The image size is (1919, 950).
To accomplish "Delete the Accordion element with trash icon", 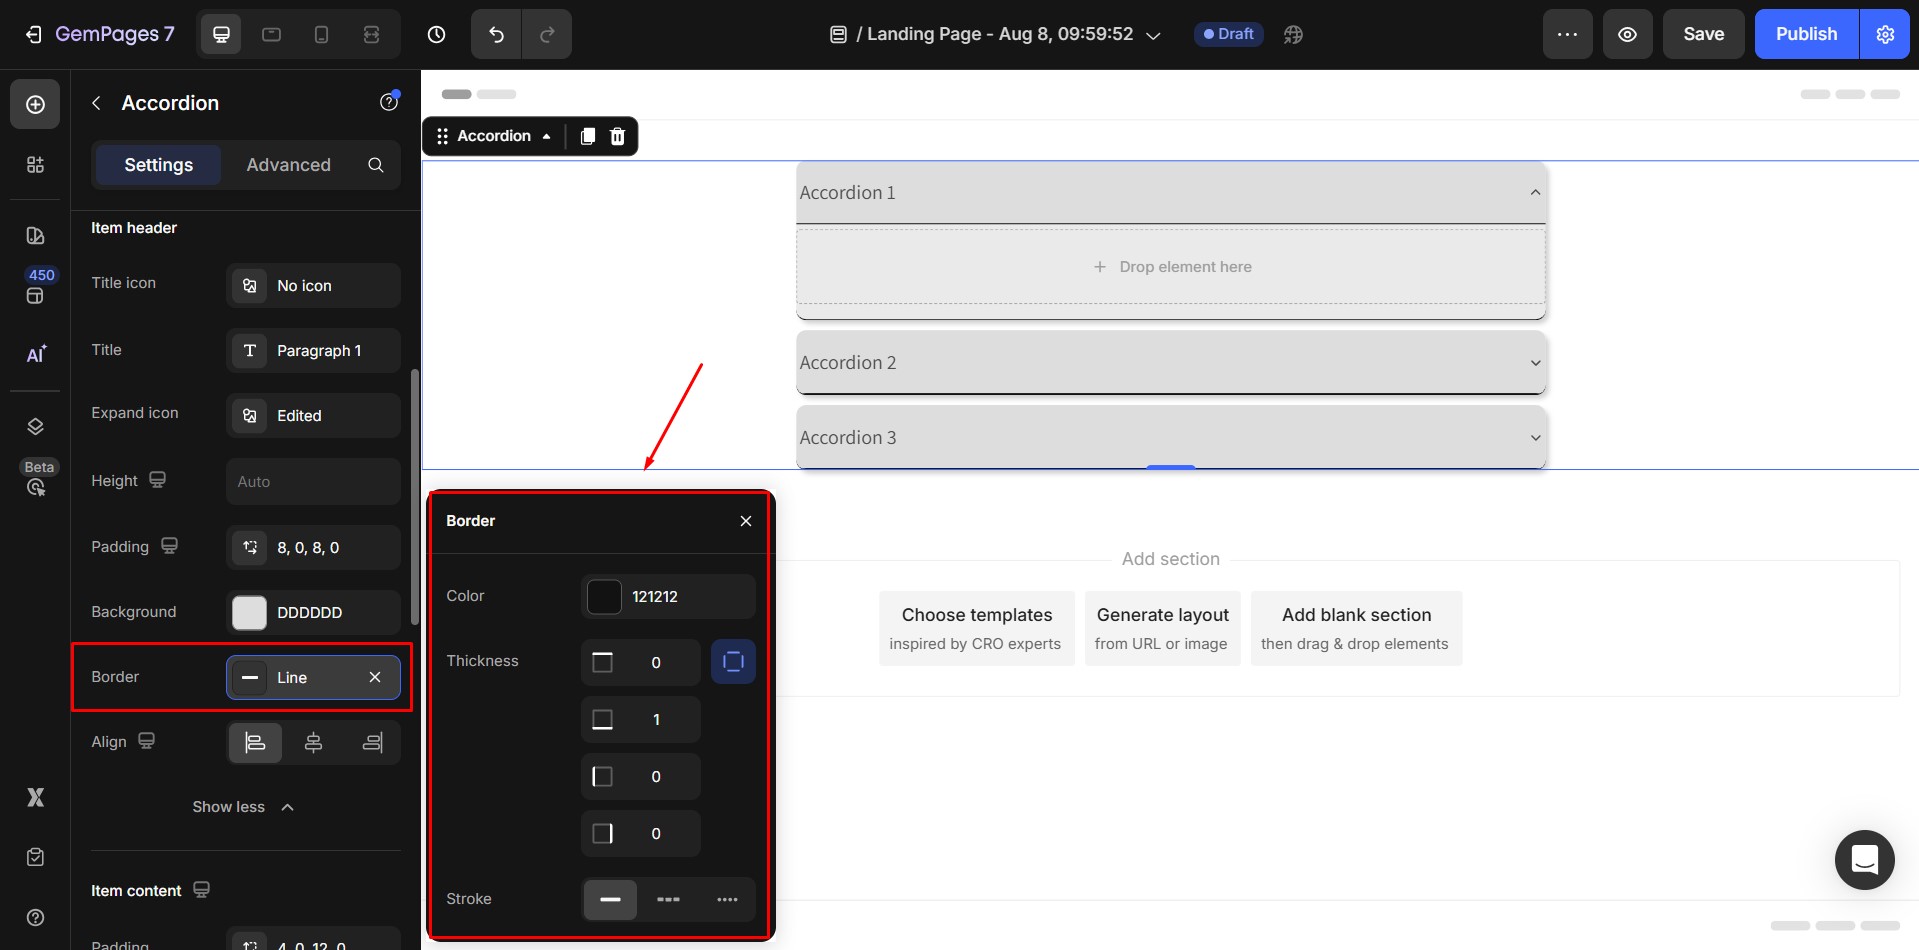I will tap(618, 136).
